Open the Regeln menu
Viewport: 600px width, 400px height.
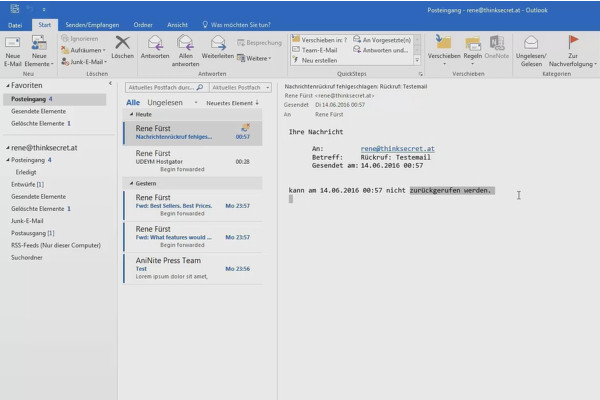[473, 50]
